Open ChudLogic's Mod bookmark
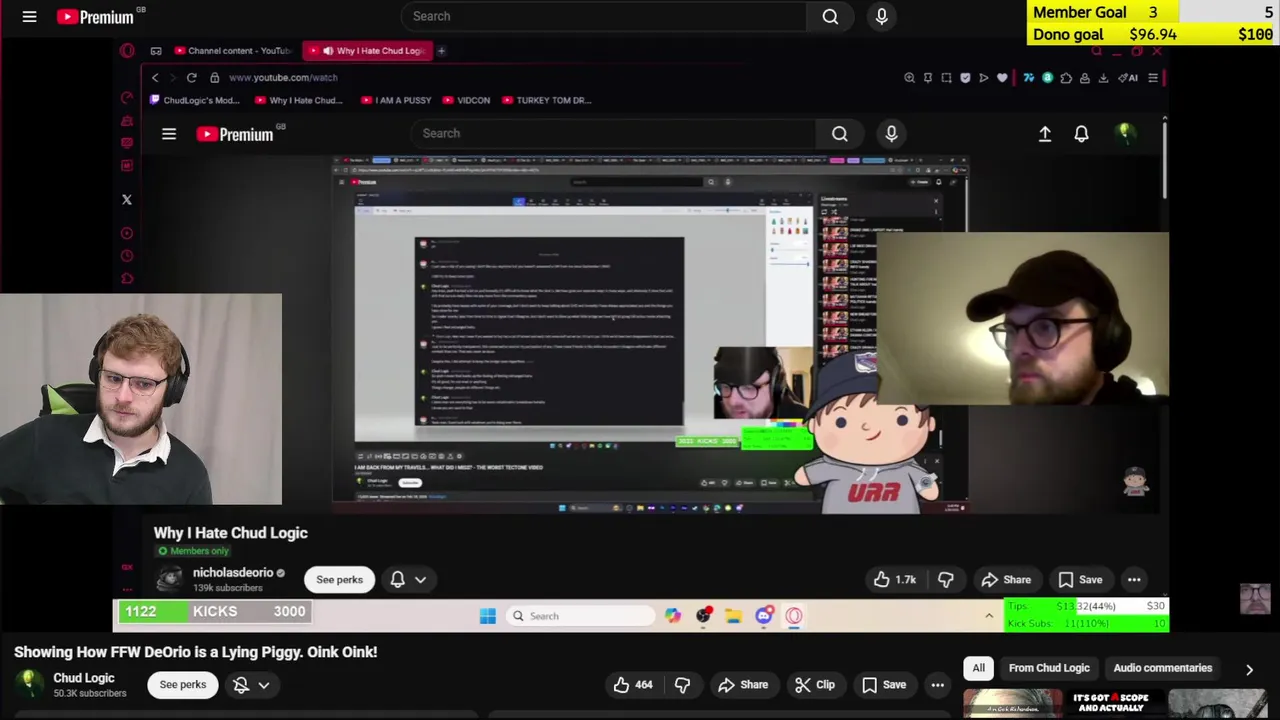Viewport: 1280px width, 720px height. click(x=195, y=100)
